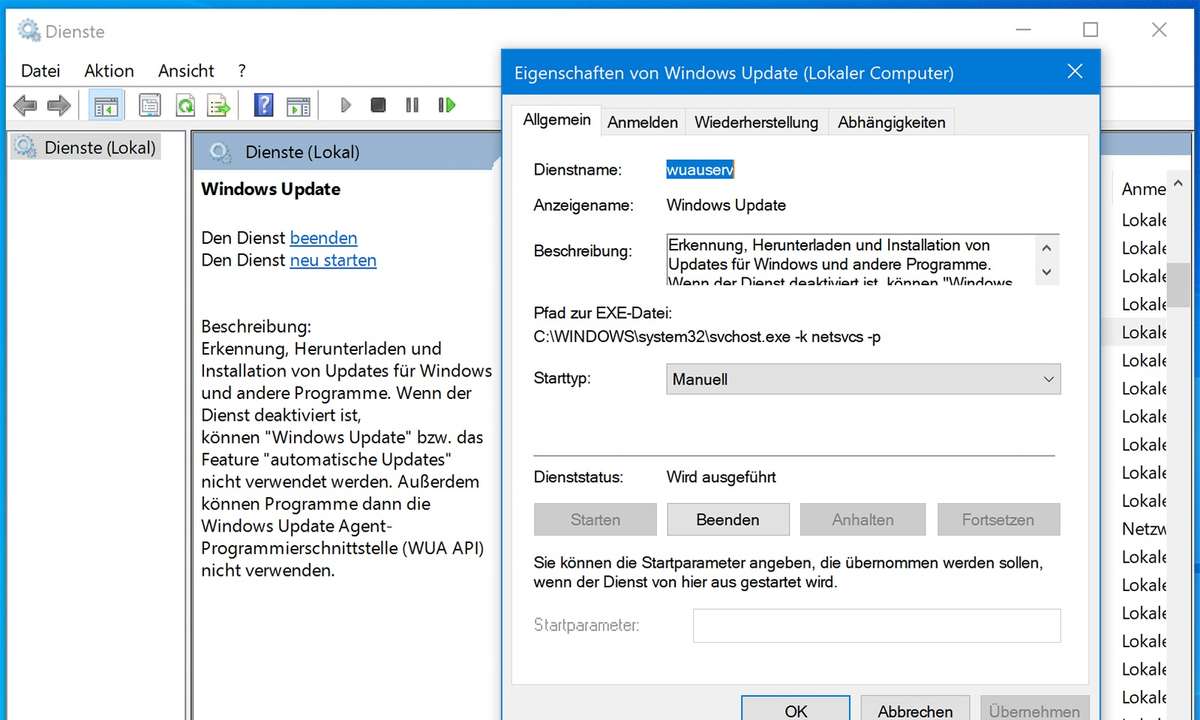The width and height of the screenshot is (1200, 720).
Task: Click the 'neu starten' link
Action: coord(333,260)
